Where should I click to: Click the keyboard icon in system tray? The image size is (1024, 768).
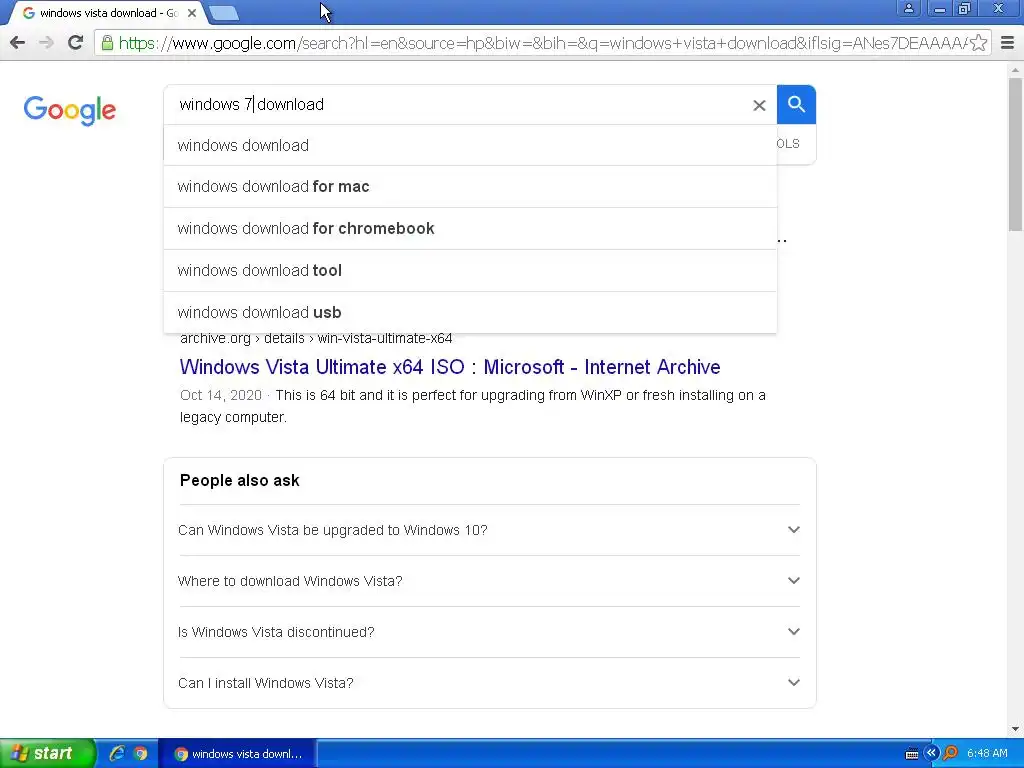(912, 754)
